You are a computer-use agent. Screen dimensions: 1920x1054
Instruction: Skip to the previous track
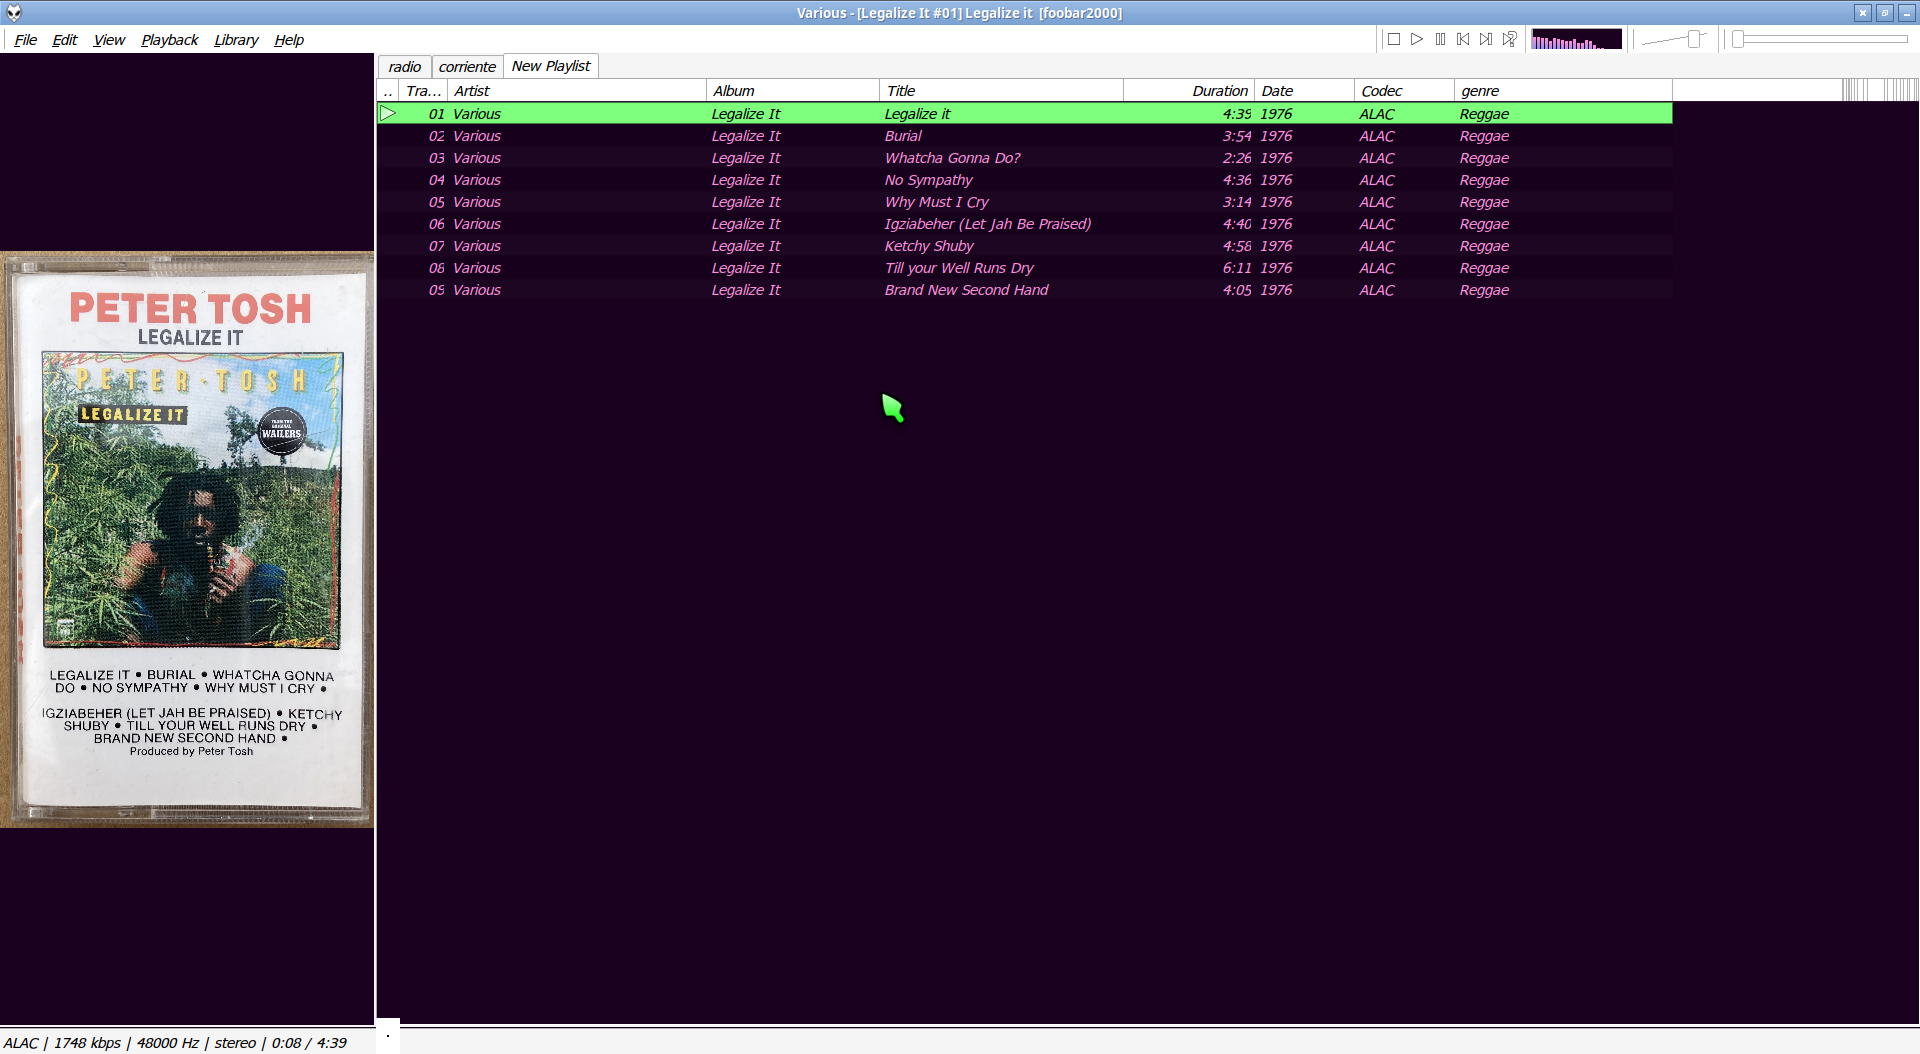click(1463, 39)
